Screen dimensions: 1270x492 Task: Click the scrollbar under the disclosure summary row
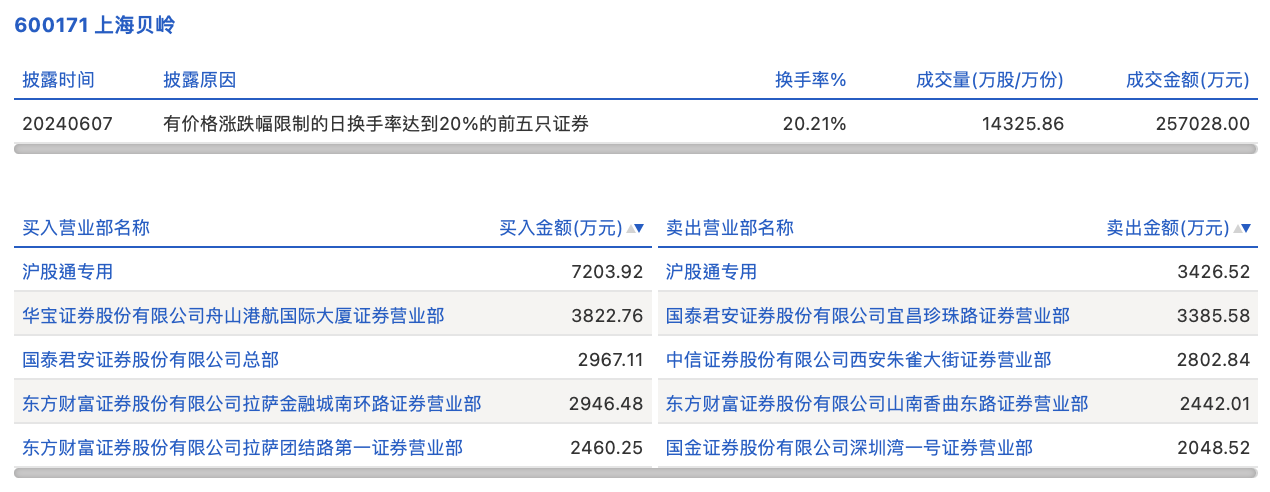635,149
